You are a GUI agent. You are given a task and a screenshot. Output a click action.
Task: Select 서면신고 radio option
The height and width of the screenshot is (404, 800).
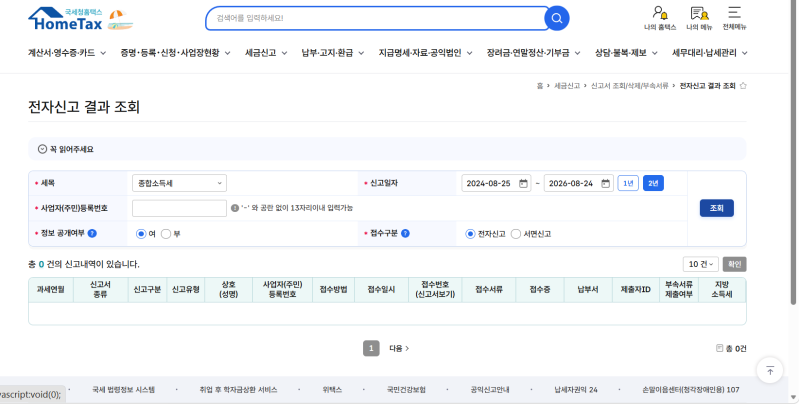tap(516, 234)
